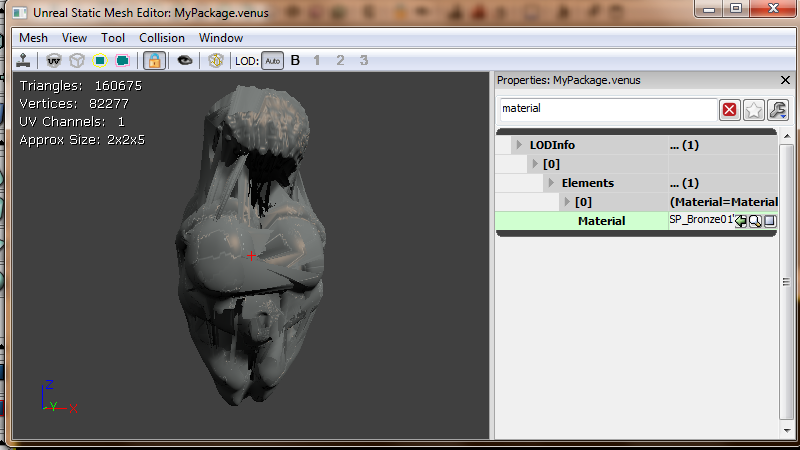Select Auto LOD button
Viewport: 800px width, 450px height.
click(x=272, y=61)
